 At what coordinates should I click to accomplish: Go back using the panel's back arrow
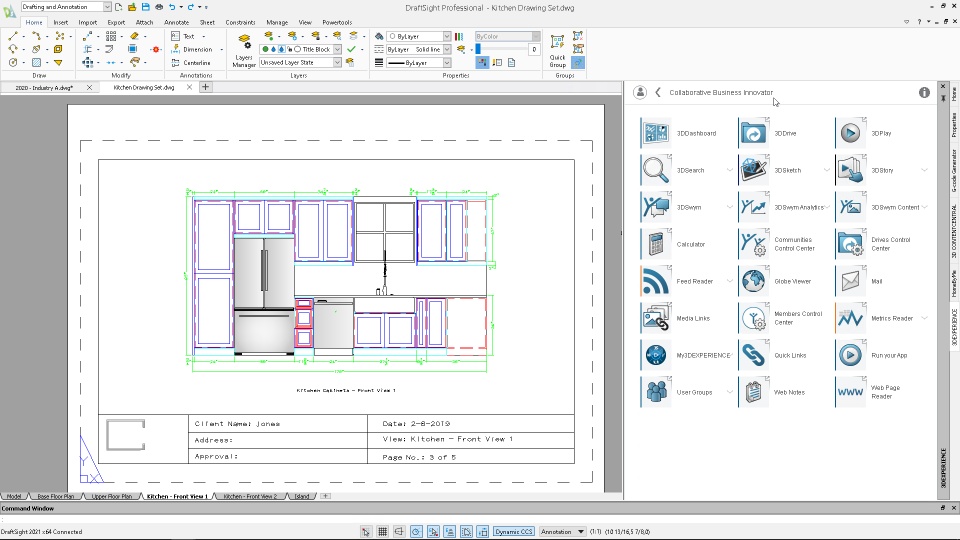pos(658,92)
